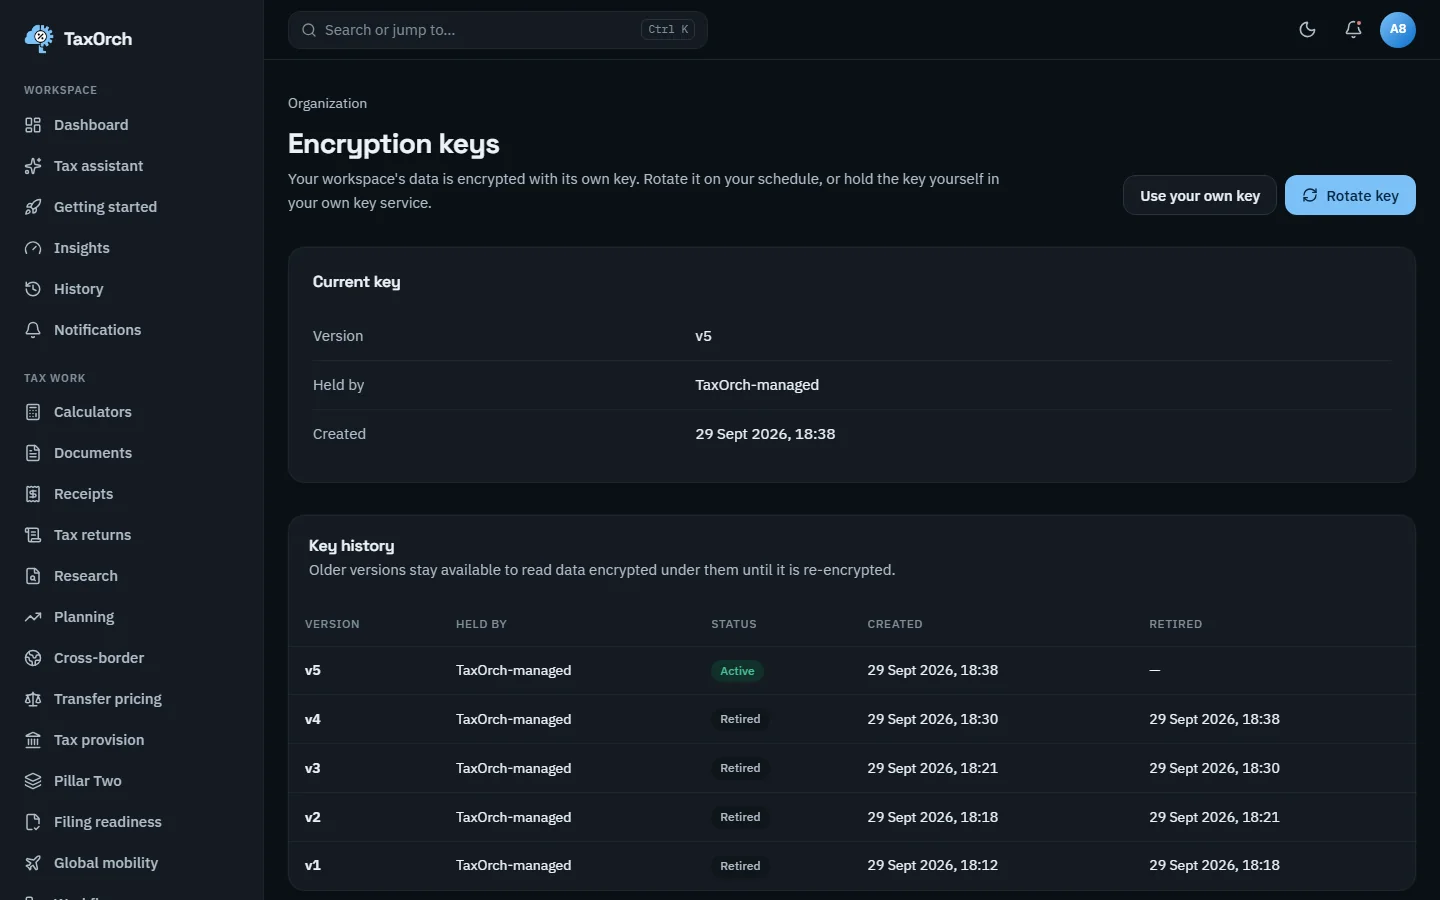Click the Receipts icon in sidebar
The image size is (1440, 900).
coord(33,494)
